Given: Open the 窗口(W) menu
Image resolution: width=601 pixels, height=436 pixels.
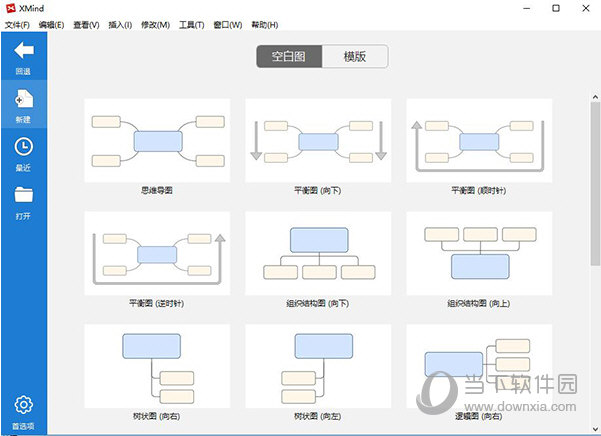Looking at the screenshot, I should coord(228,25).
